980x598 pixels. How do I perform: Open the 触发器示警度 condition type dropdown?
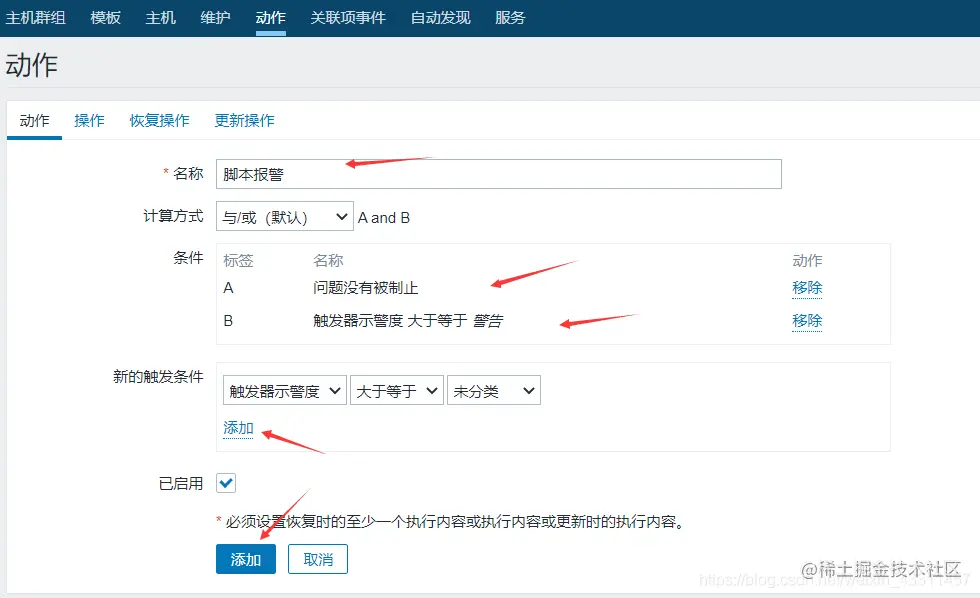click(x=284, y=391)
